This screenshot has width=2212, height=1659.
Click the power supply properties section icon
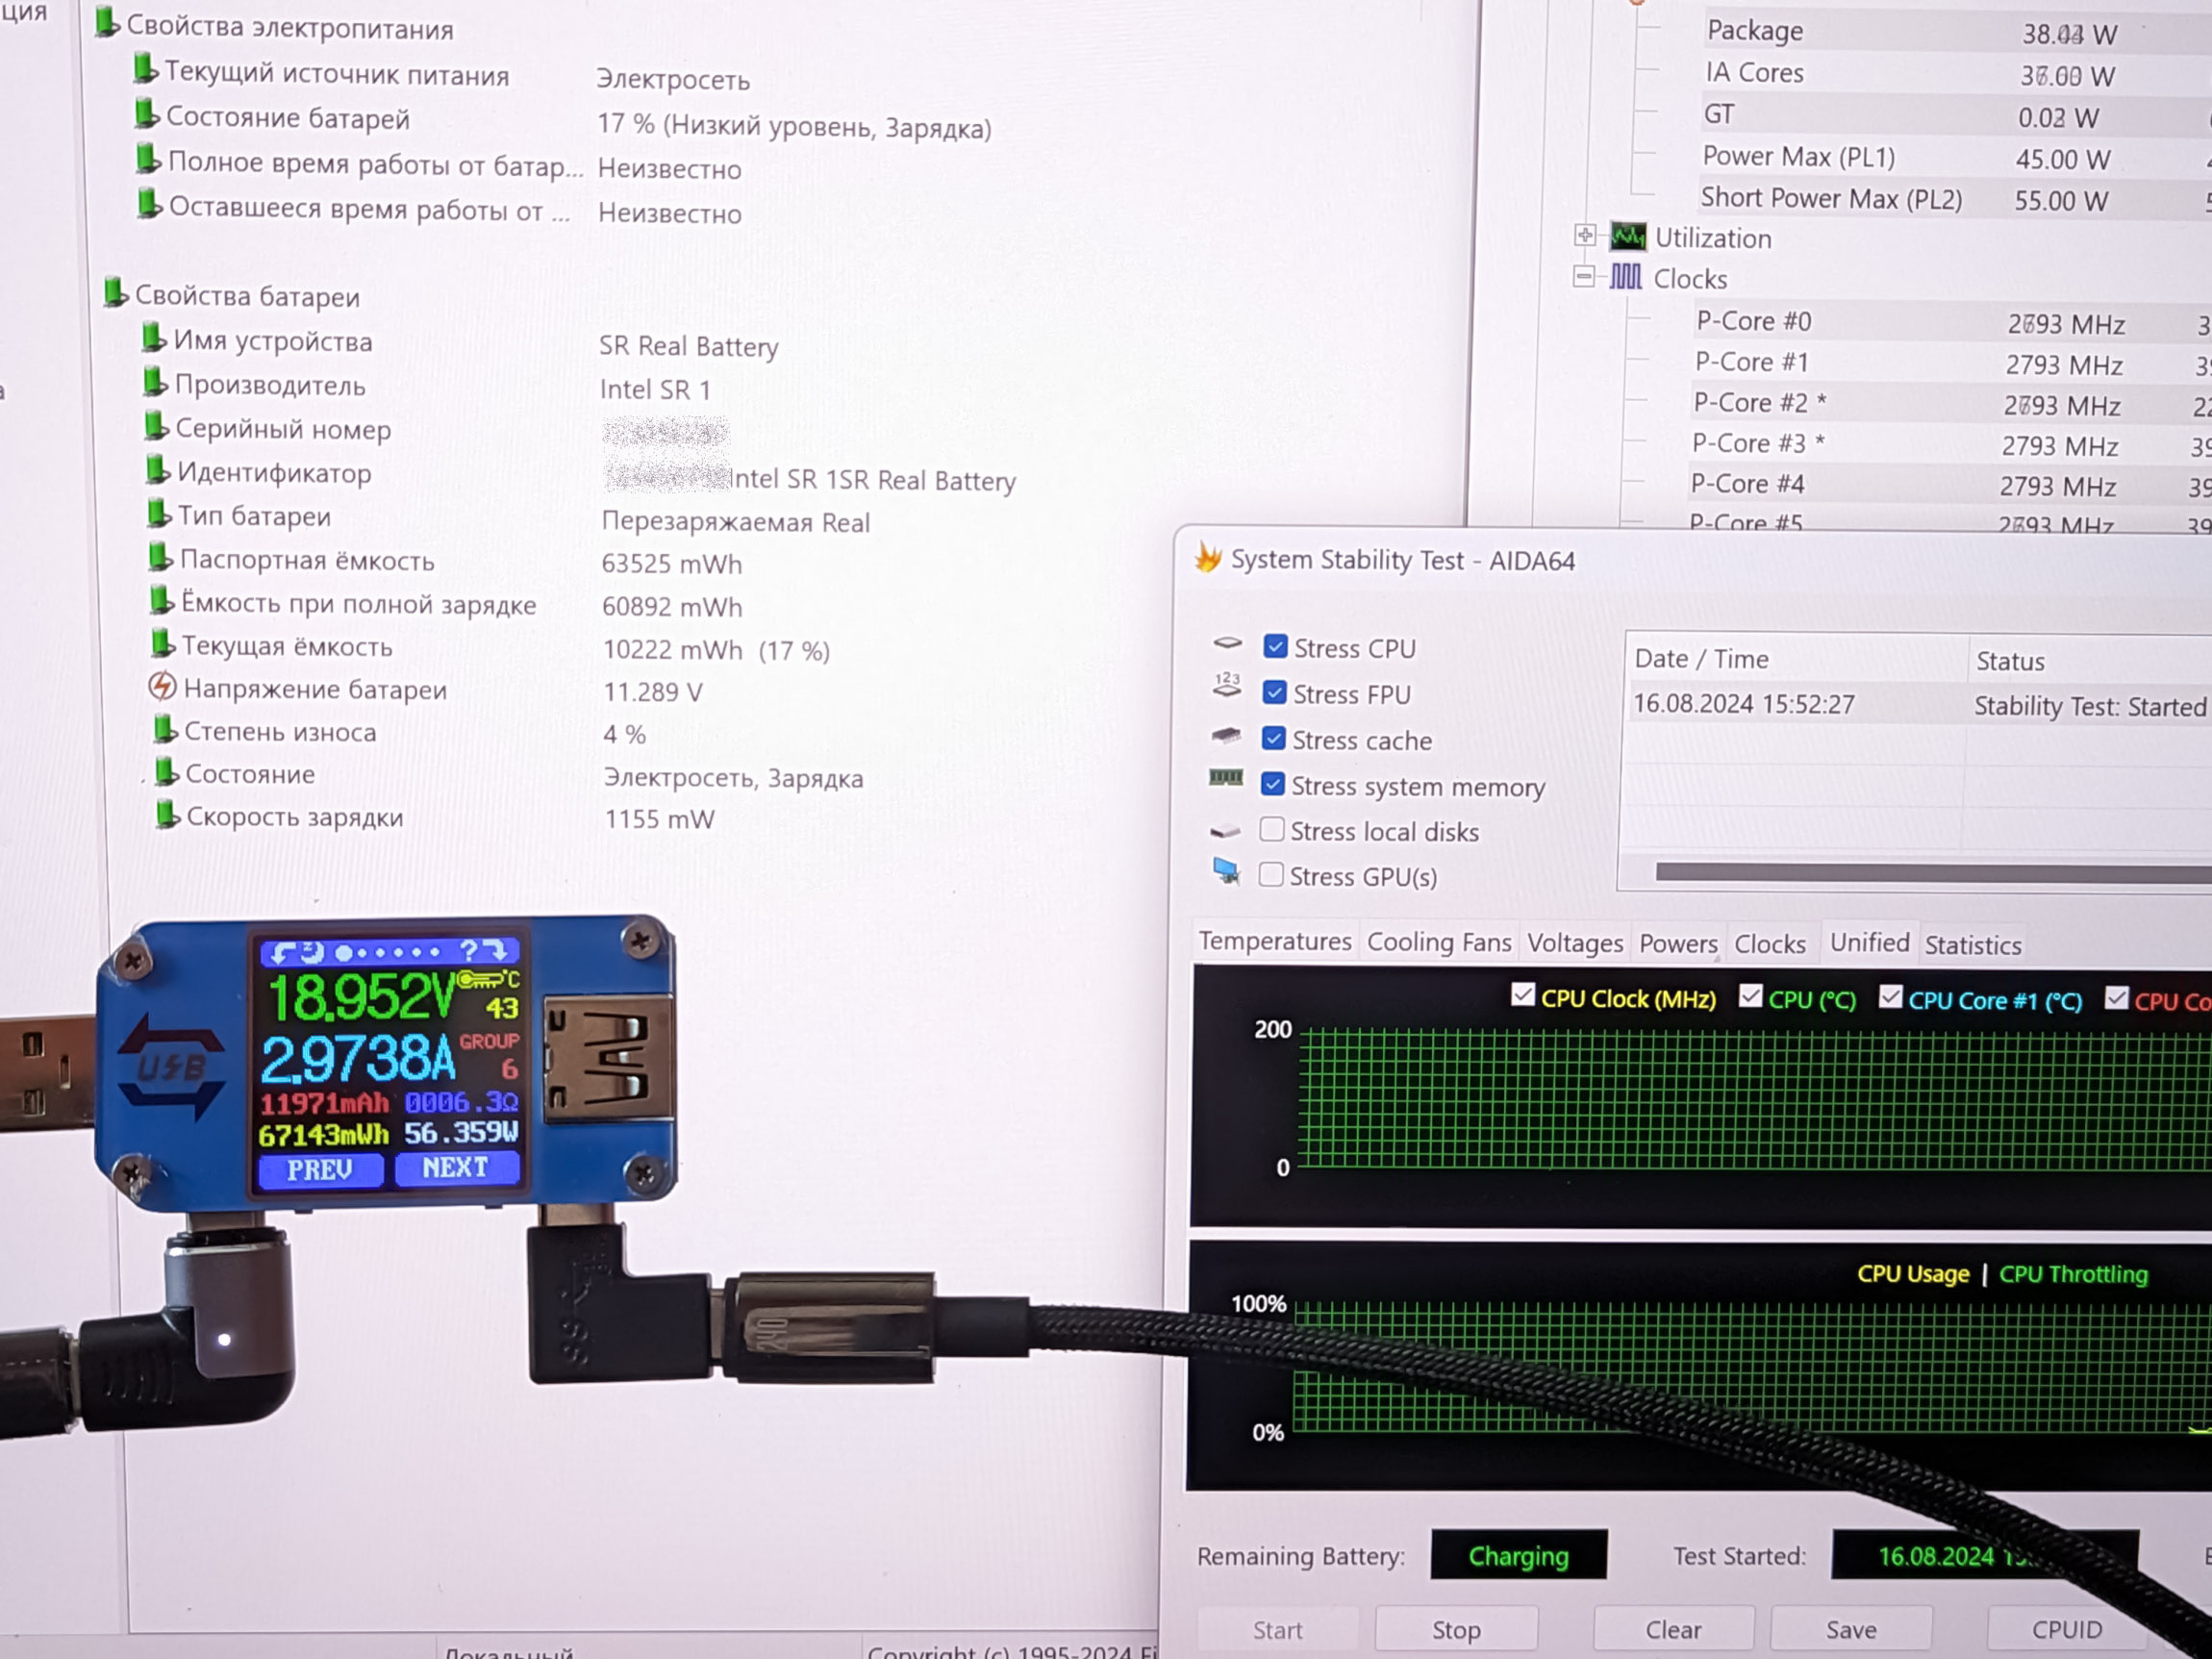pyautogui.click(x=107, y=23)
